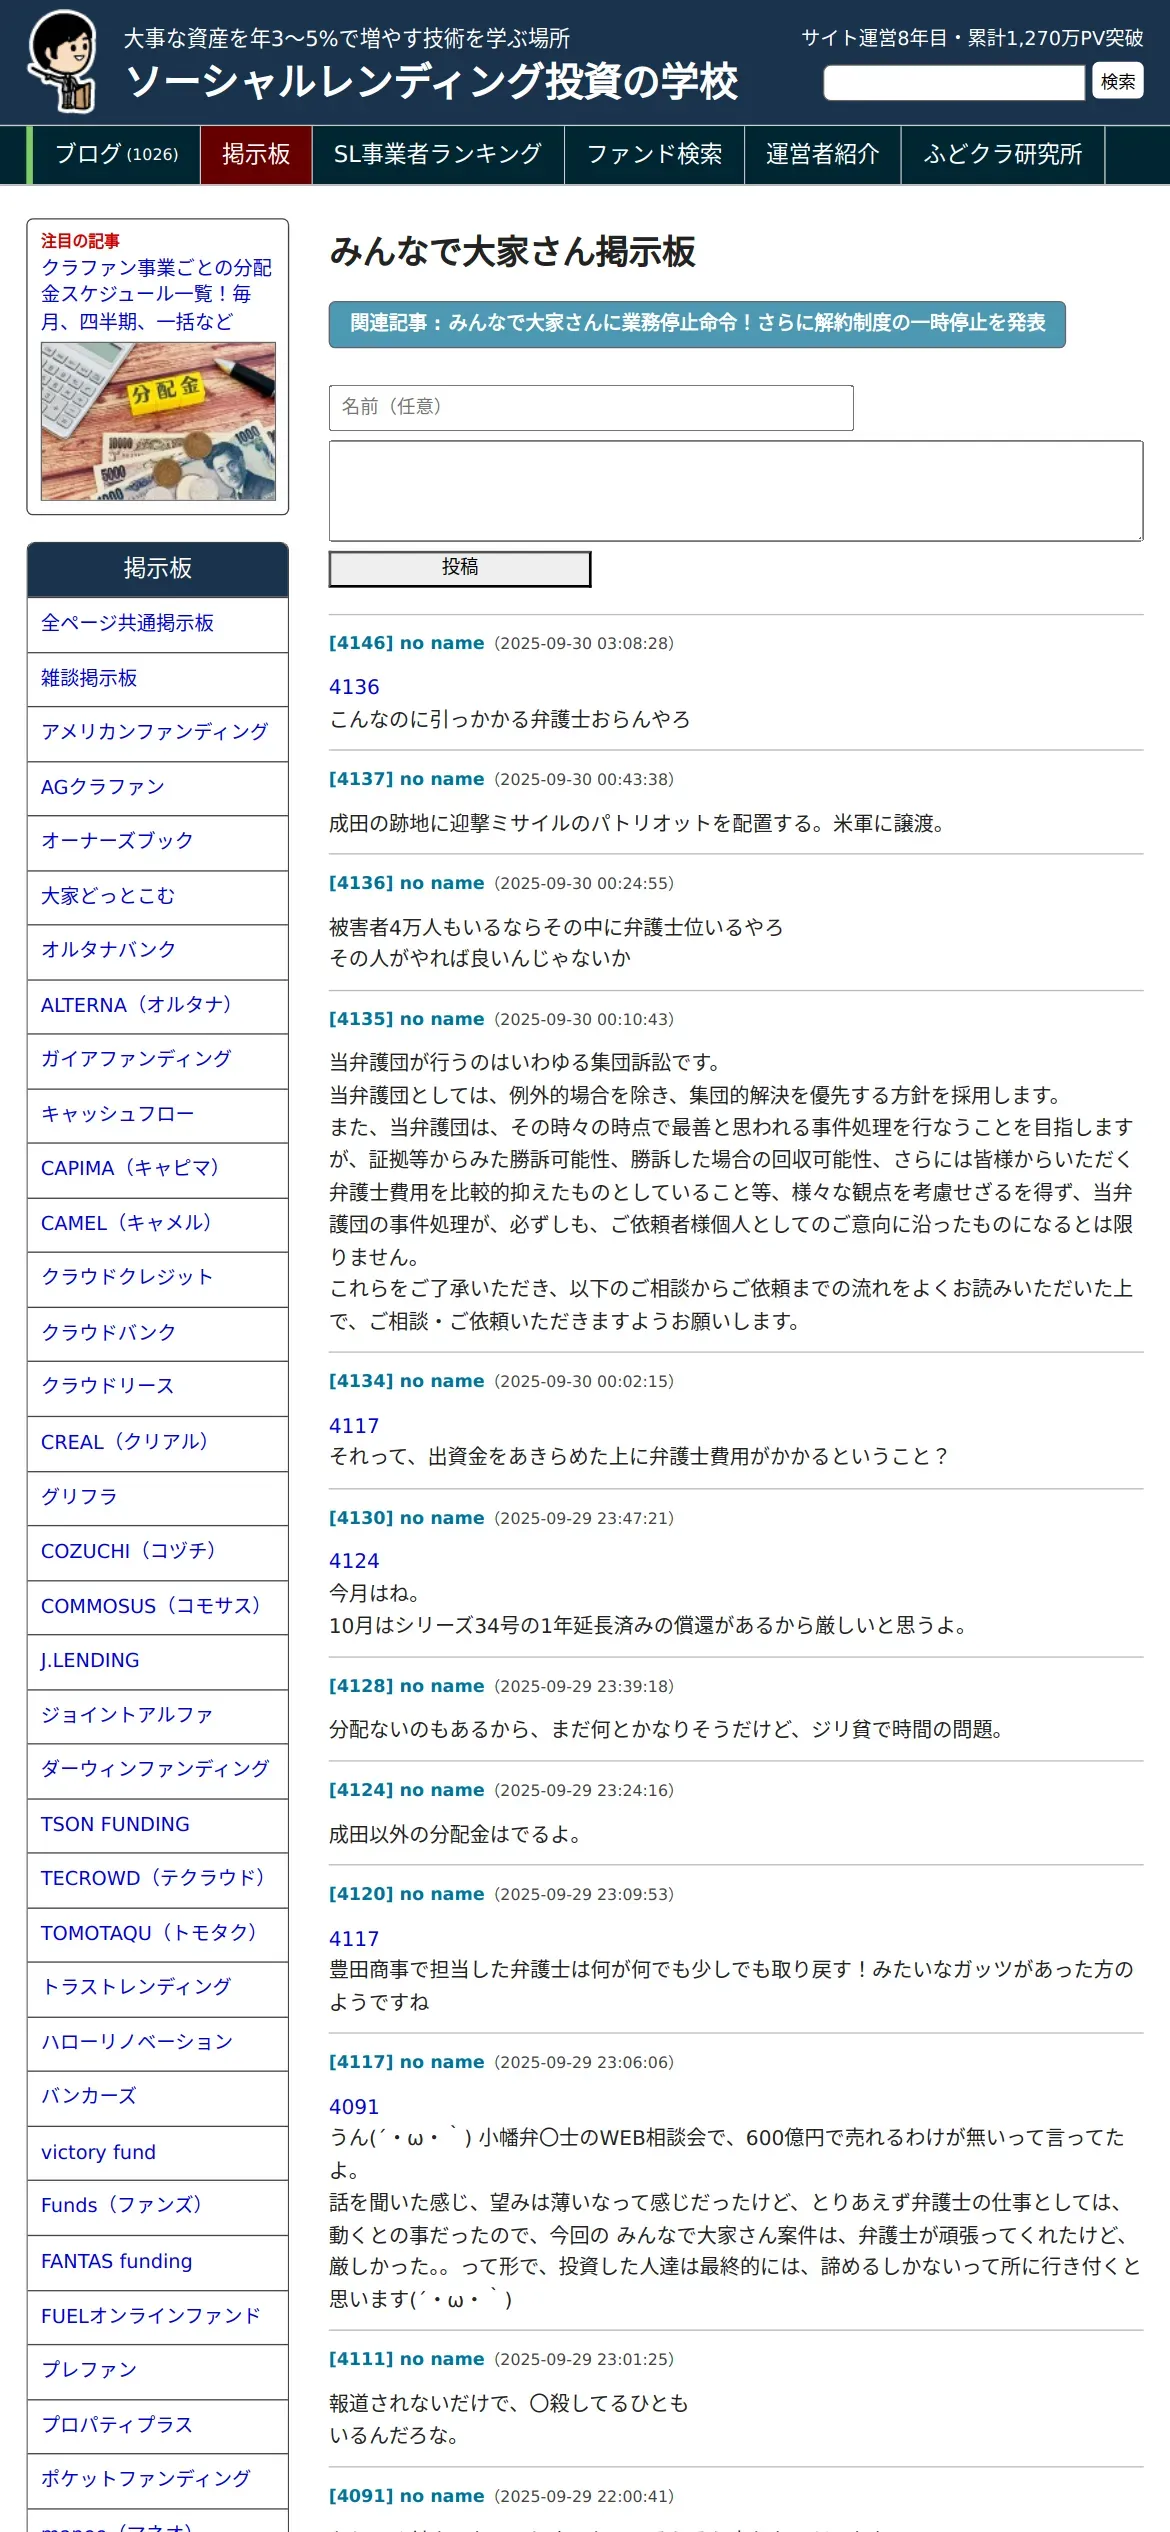Open TECROWD（テクラウド） board
Image resolution: width=1170 pixels, height=2532 pixels.
[x=158, y=1879]
